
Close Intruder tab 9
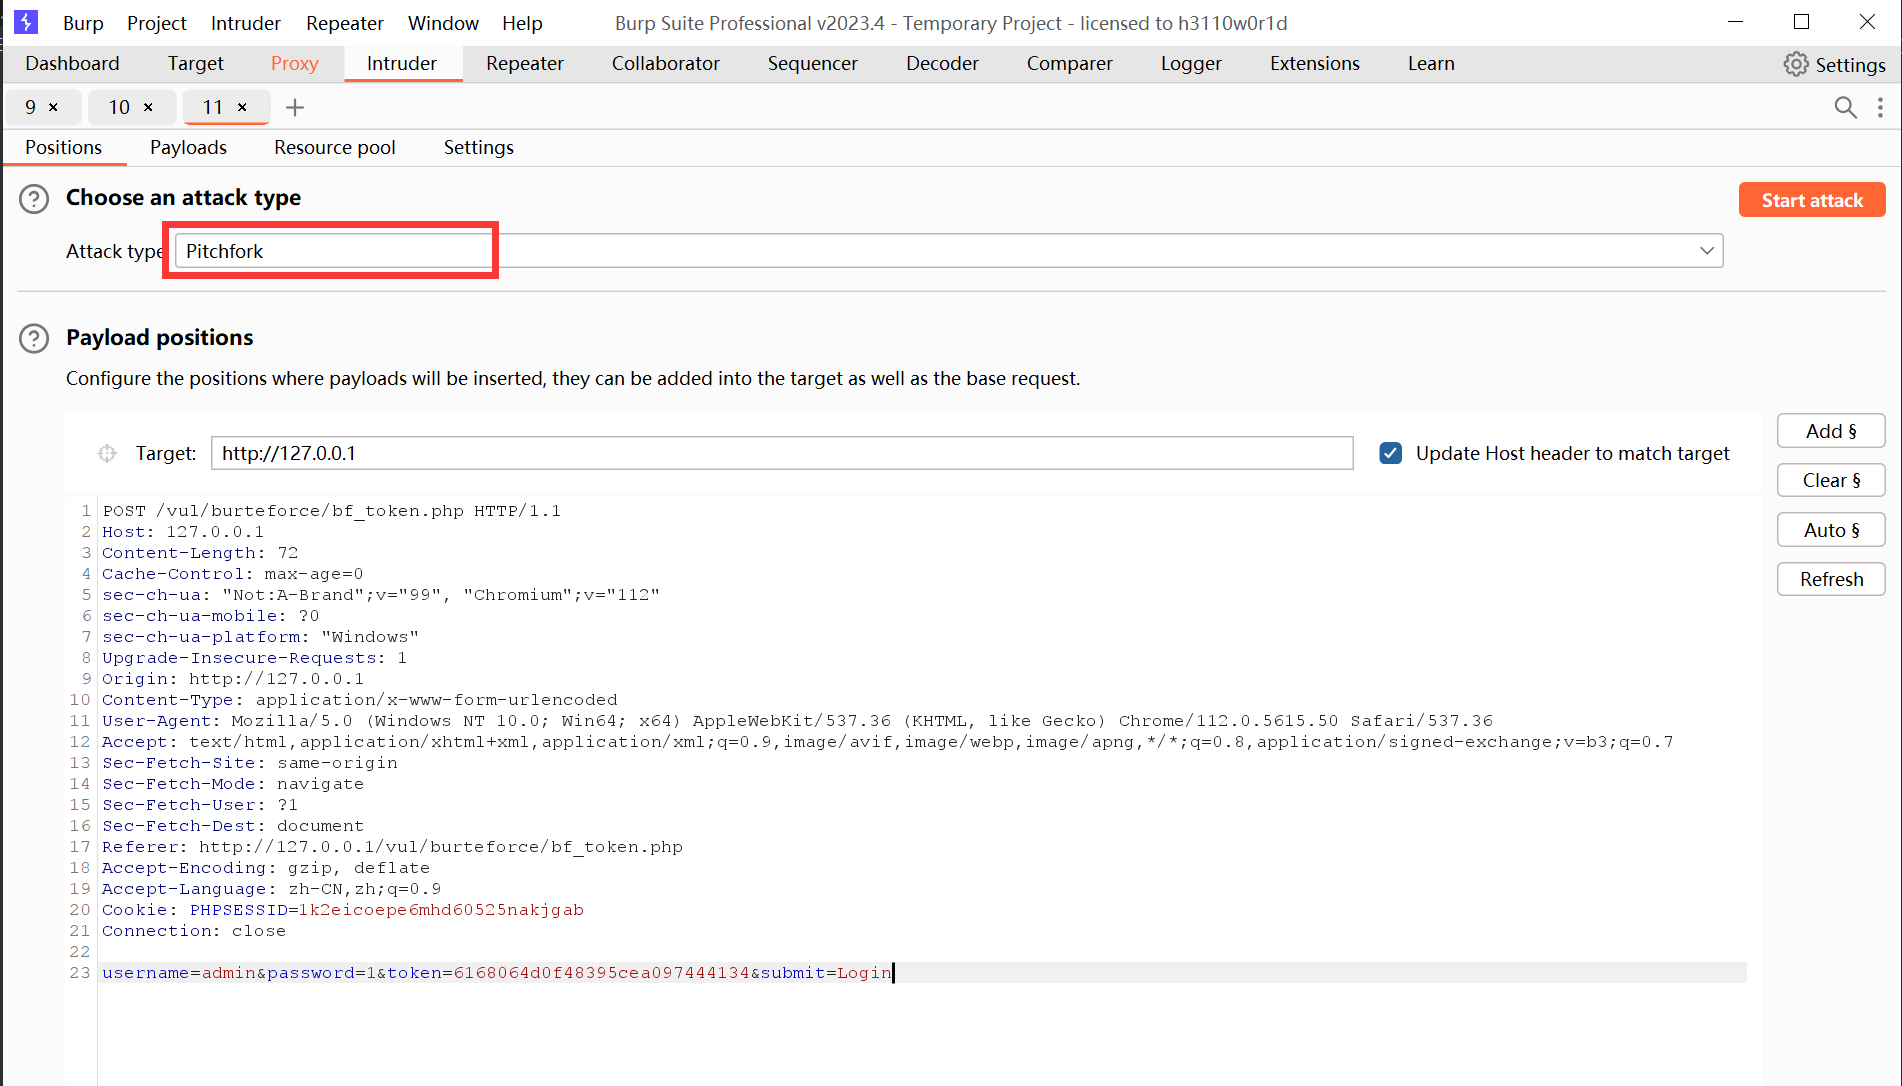pyautogui.click(x=54, y=107)
